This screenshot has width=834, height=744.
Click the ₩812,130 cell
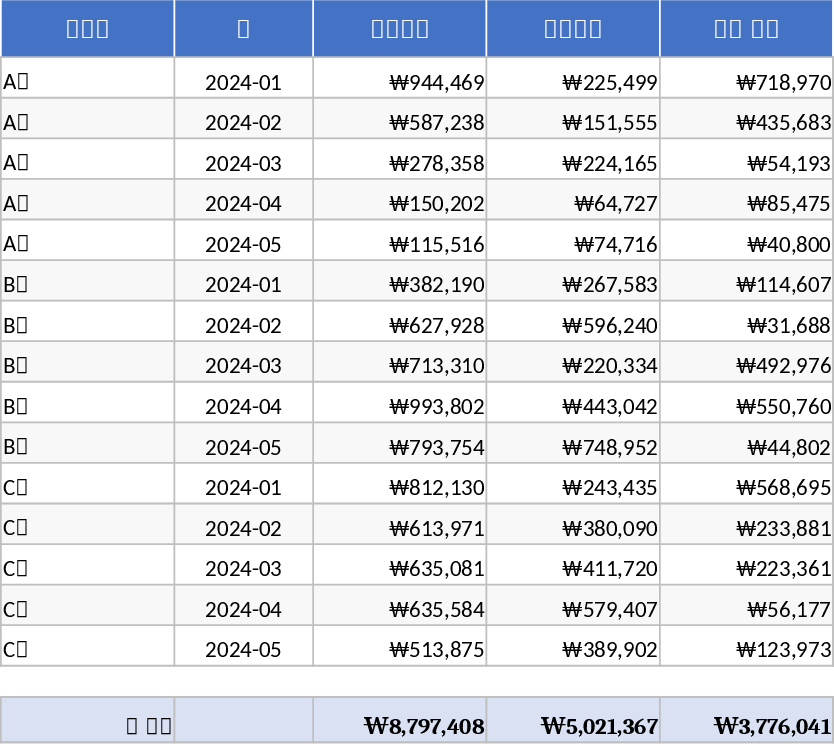pyautogui.click(x=400, y=486)
